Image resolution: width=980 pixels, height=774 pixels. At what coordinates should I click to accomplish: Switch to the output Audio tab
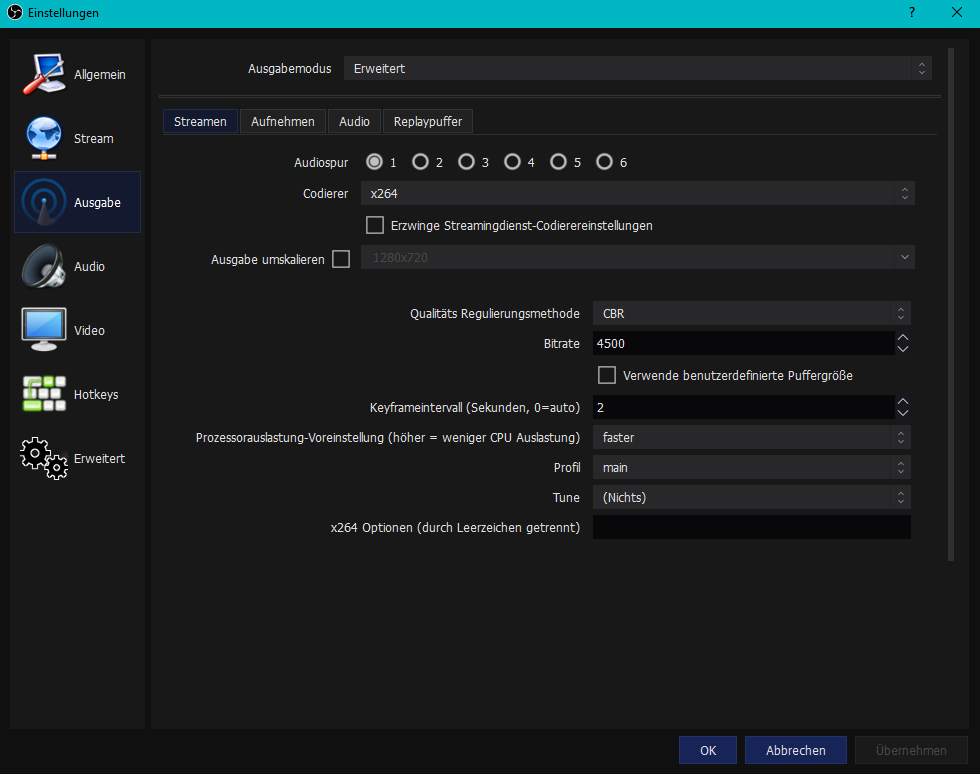354,121
